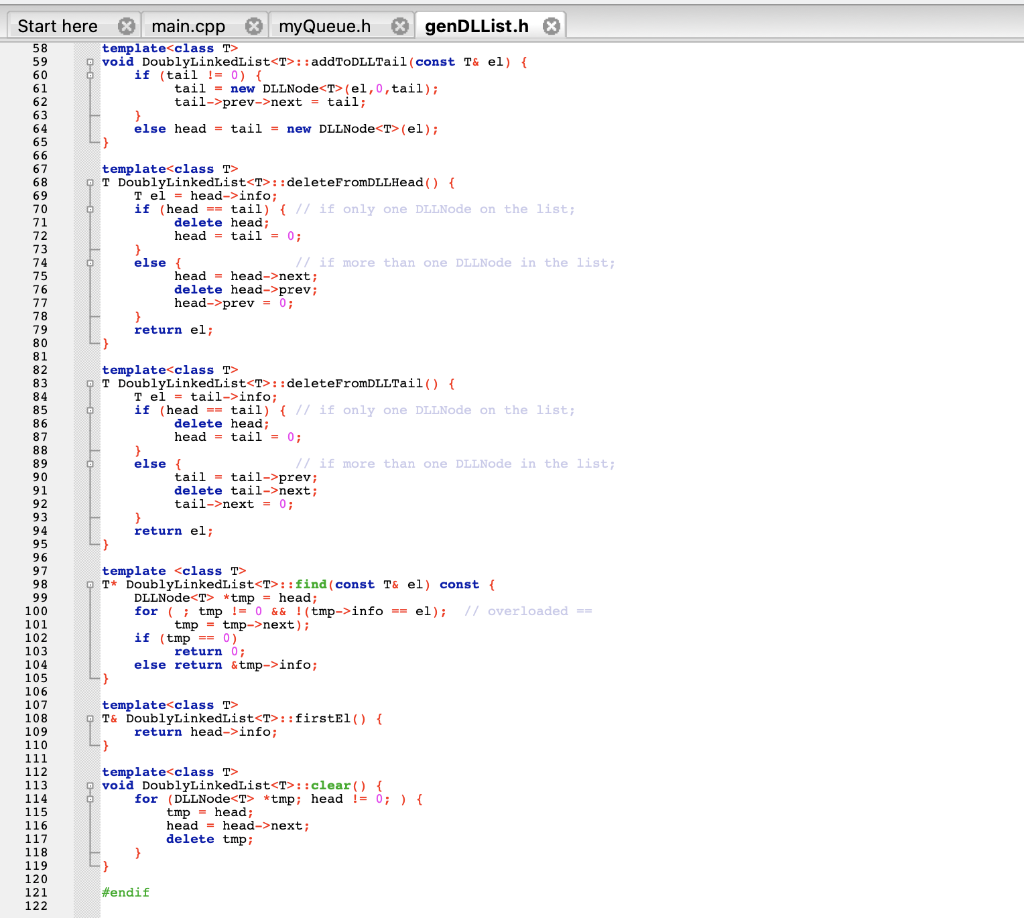Image resolution: width=1024 pixels, height=918 pixels.
Task: Toggle the fold square on the if (tail != 0) block
Action: point(90,75)
